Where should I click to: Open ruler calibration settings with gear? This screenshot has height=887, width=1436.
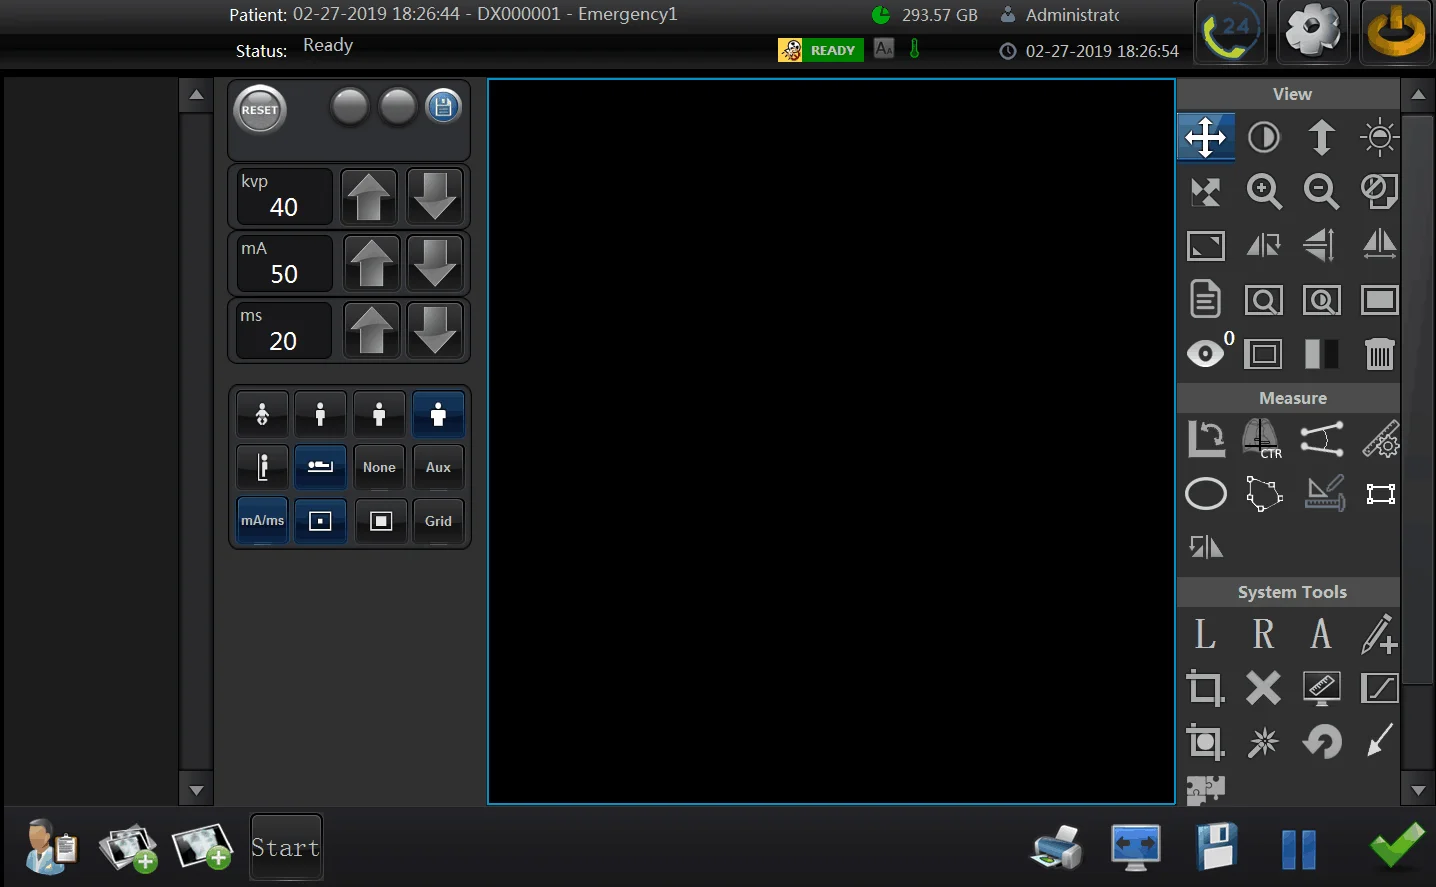(x=1380, y=439)
